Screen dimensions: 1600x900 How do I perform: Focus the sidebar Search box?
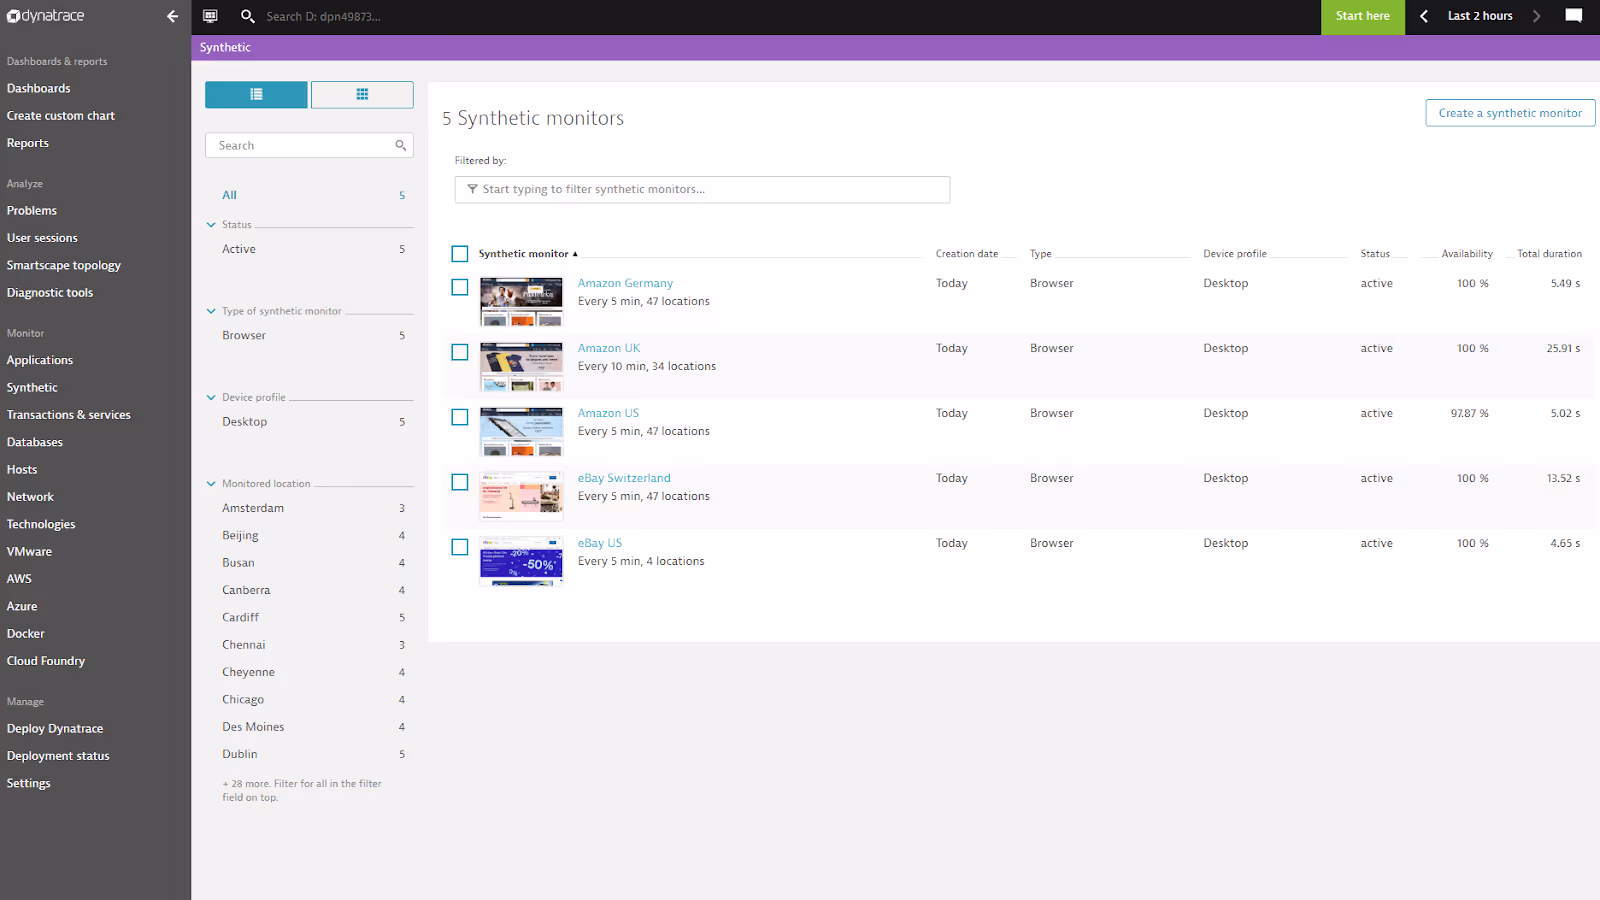(309, 145)
